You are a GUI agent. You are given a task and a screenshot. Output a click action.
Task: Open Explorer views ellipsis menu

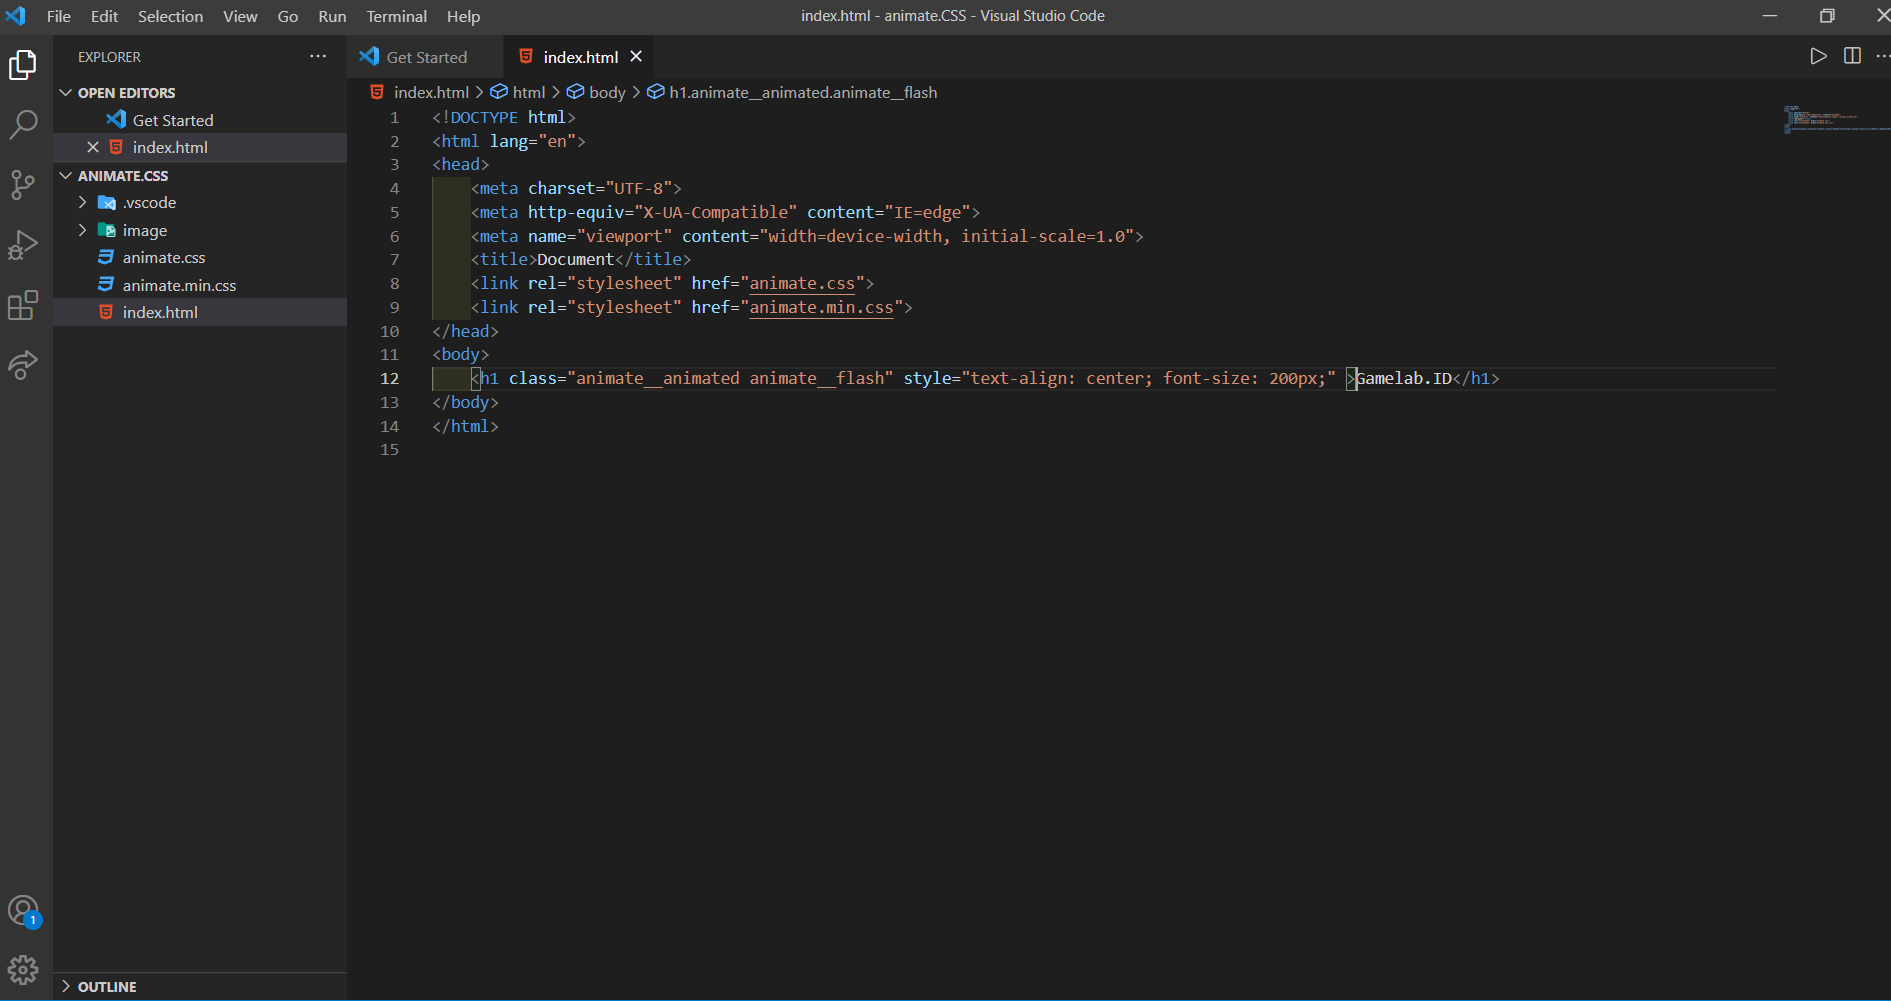point(318,57)
